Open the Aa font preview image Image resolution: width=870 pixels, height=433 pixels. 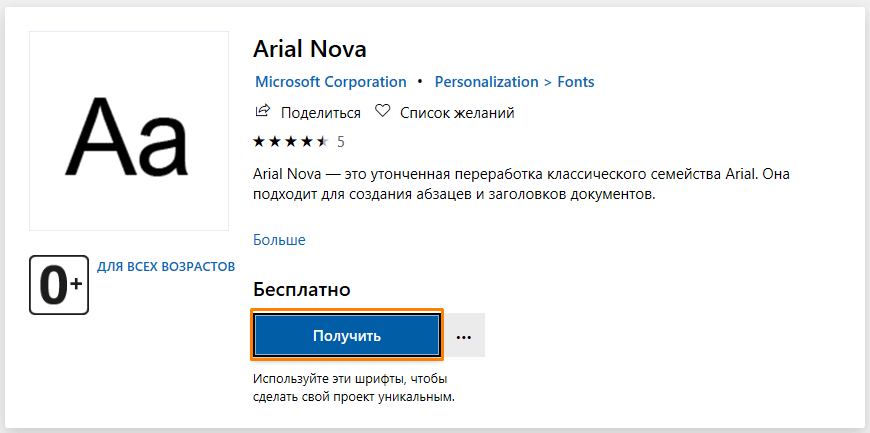(x=129, y=131)
